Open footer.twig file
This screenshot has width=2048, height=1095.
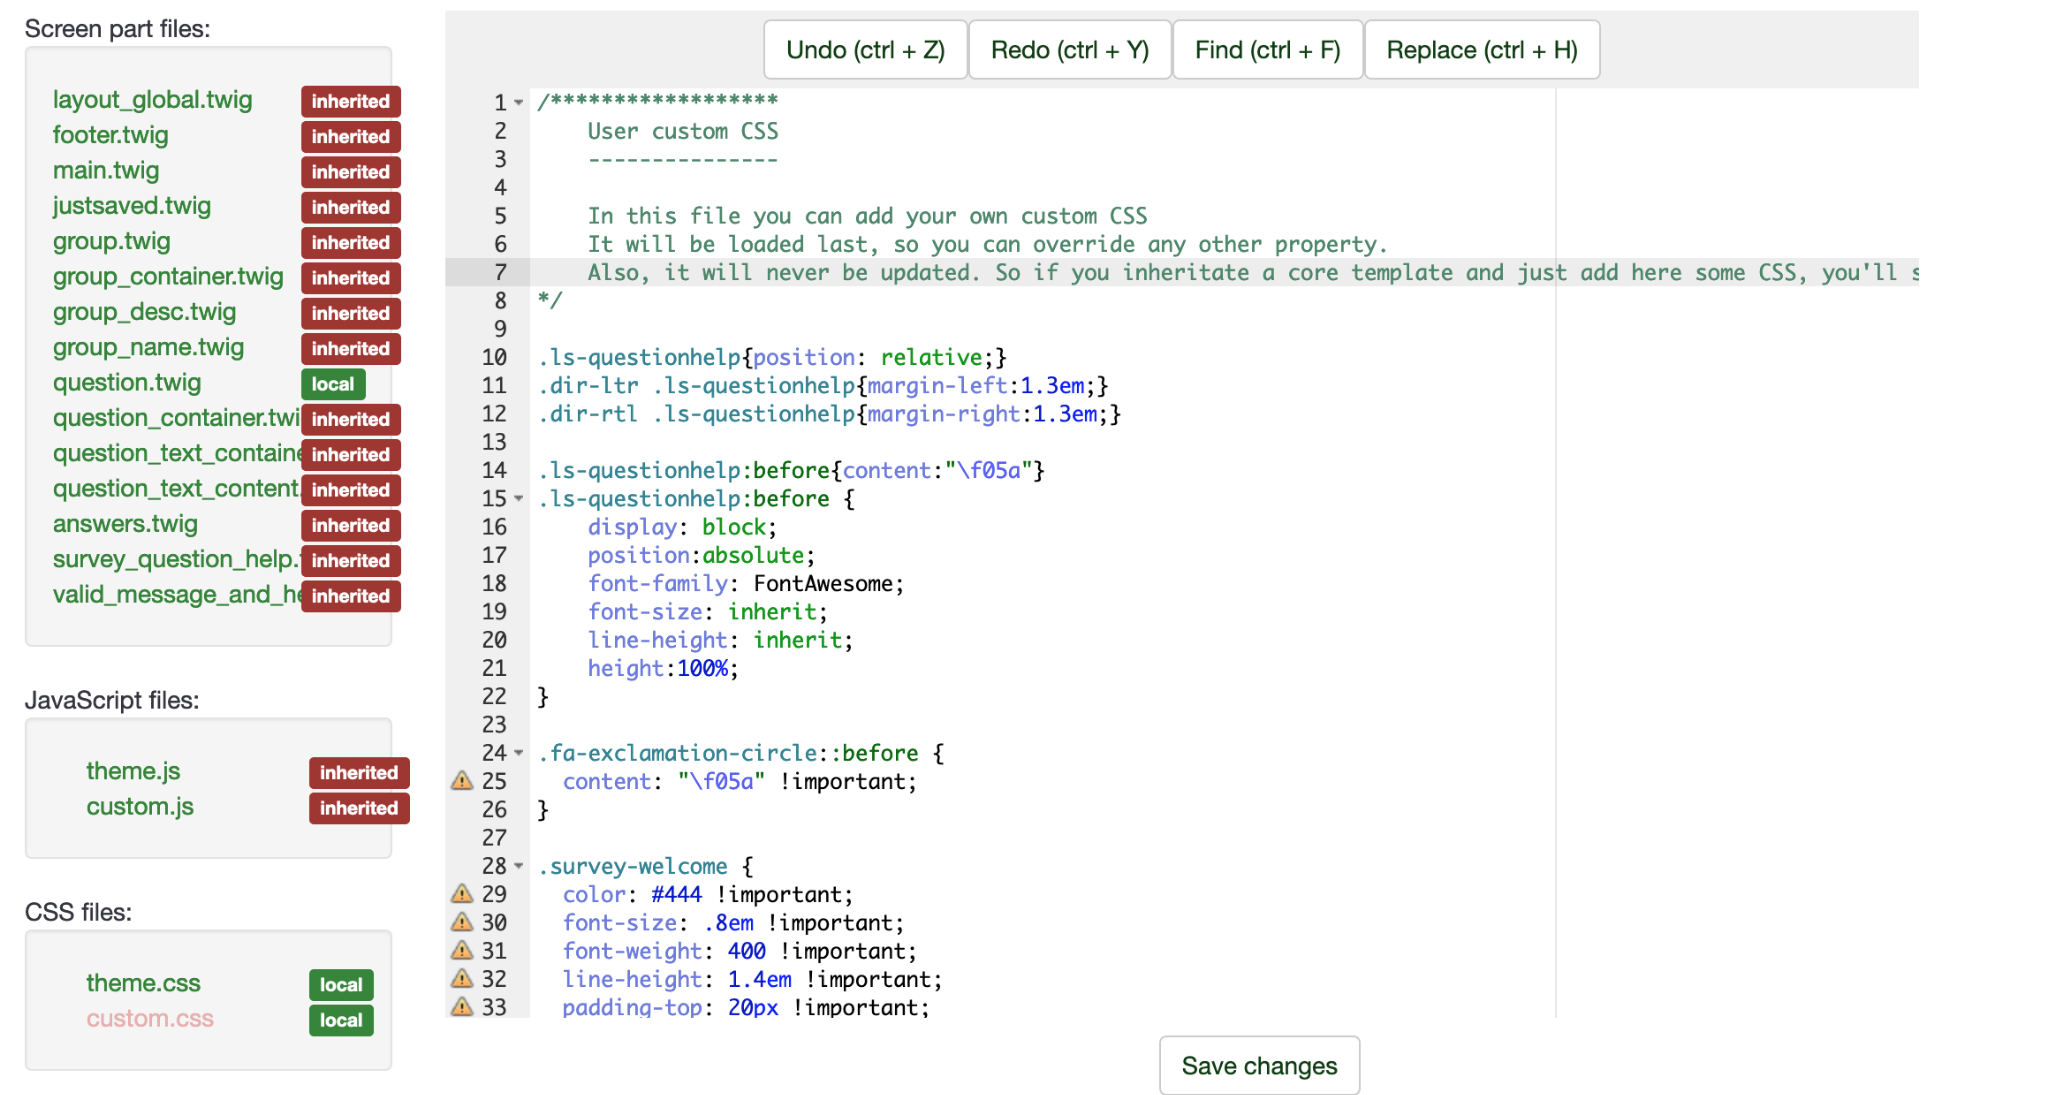110,135
